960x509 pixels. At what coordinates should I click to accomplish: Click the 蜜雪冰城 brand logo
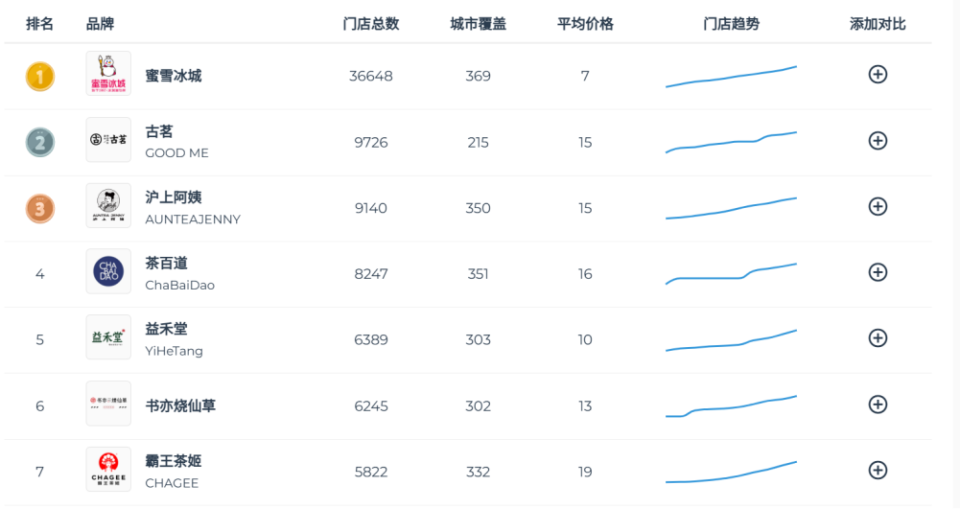(108, 74)
